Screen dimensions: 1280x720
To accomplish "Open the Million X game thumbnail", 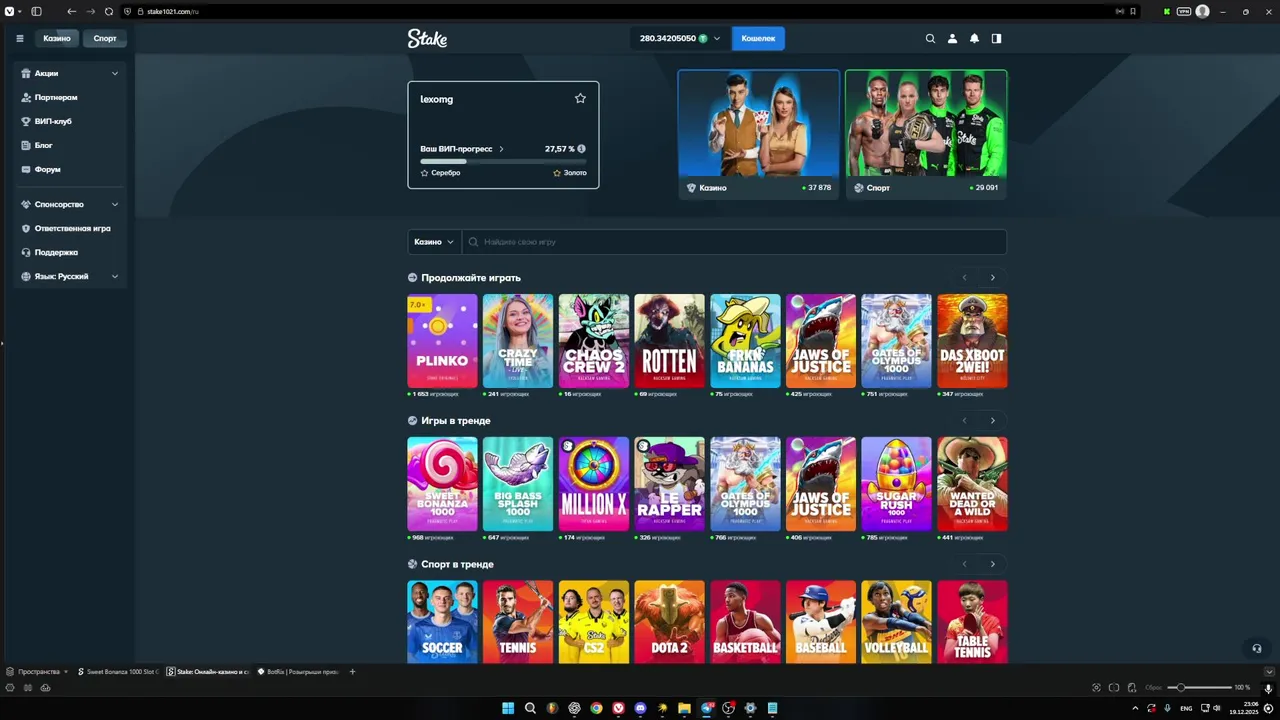I will (x=594, y=484).
